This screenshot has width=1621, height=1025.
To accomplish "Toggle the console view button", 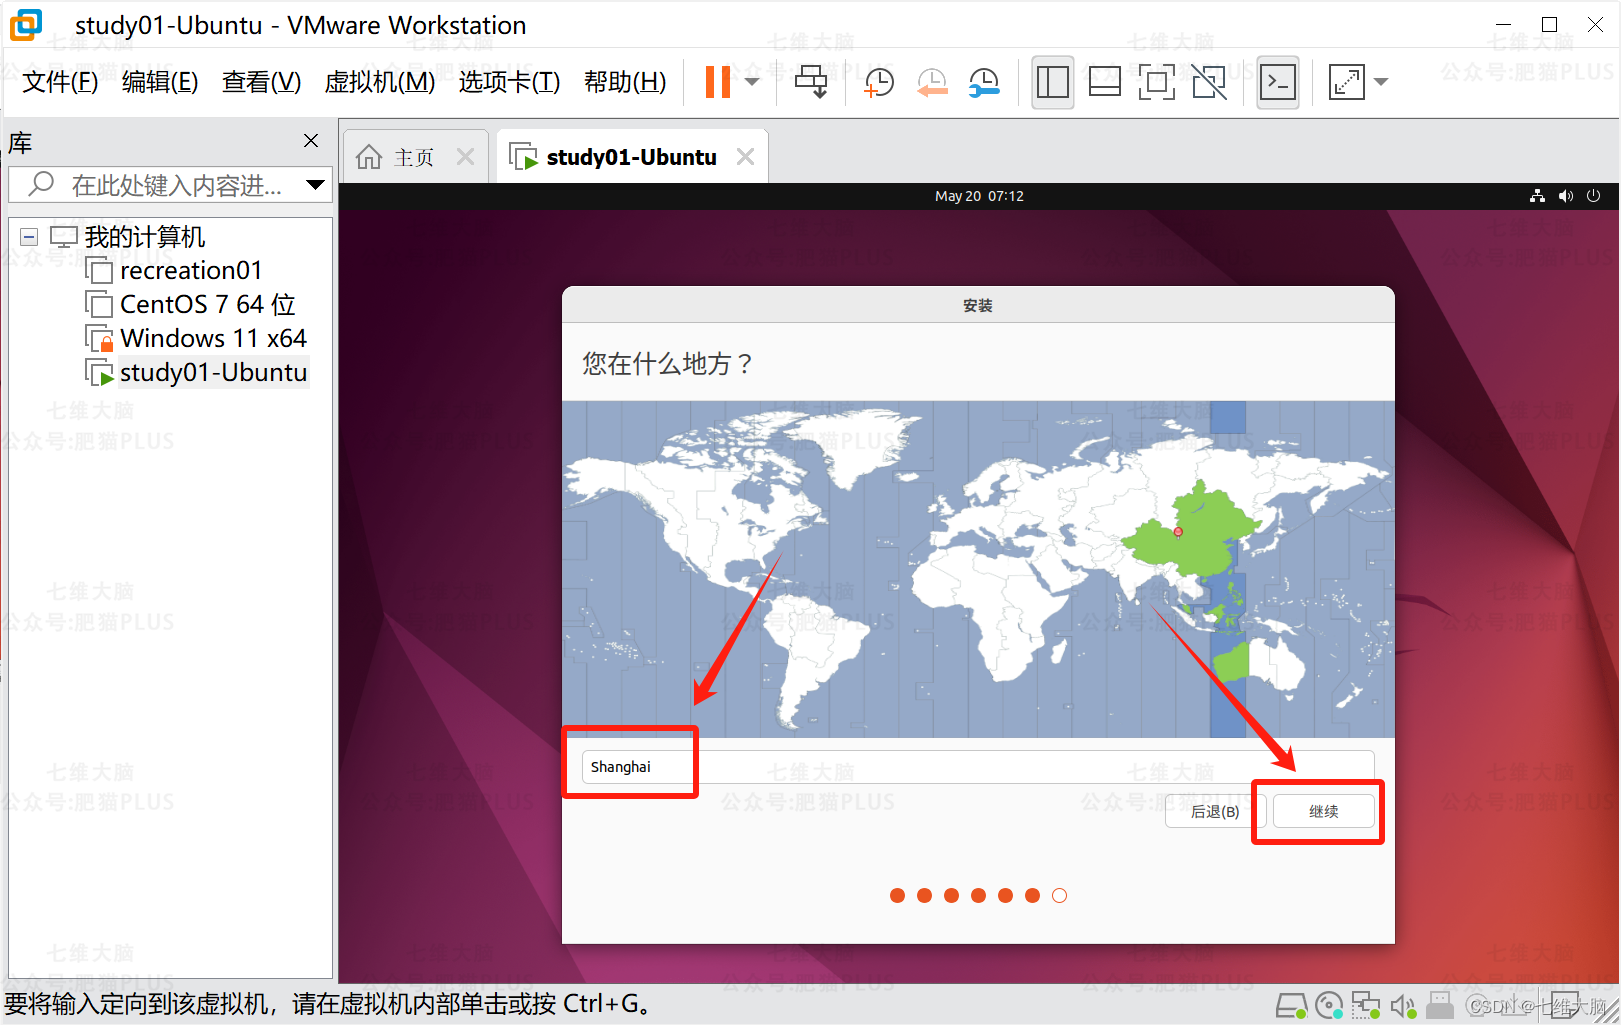I will pyautogui.click(x=1278, y=82).
